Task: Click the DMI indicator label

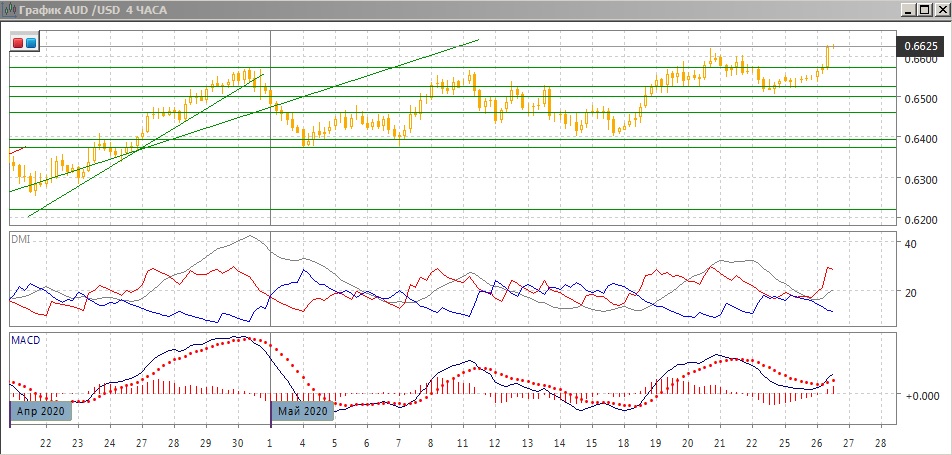Action: 20,239
